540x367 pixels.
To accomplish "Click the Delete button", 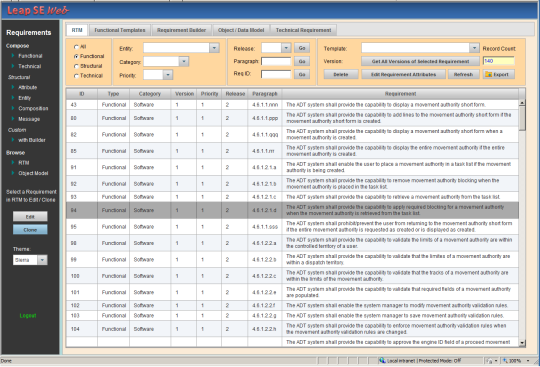I will [x=341, y=74].
